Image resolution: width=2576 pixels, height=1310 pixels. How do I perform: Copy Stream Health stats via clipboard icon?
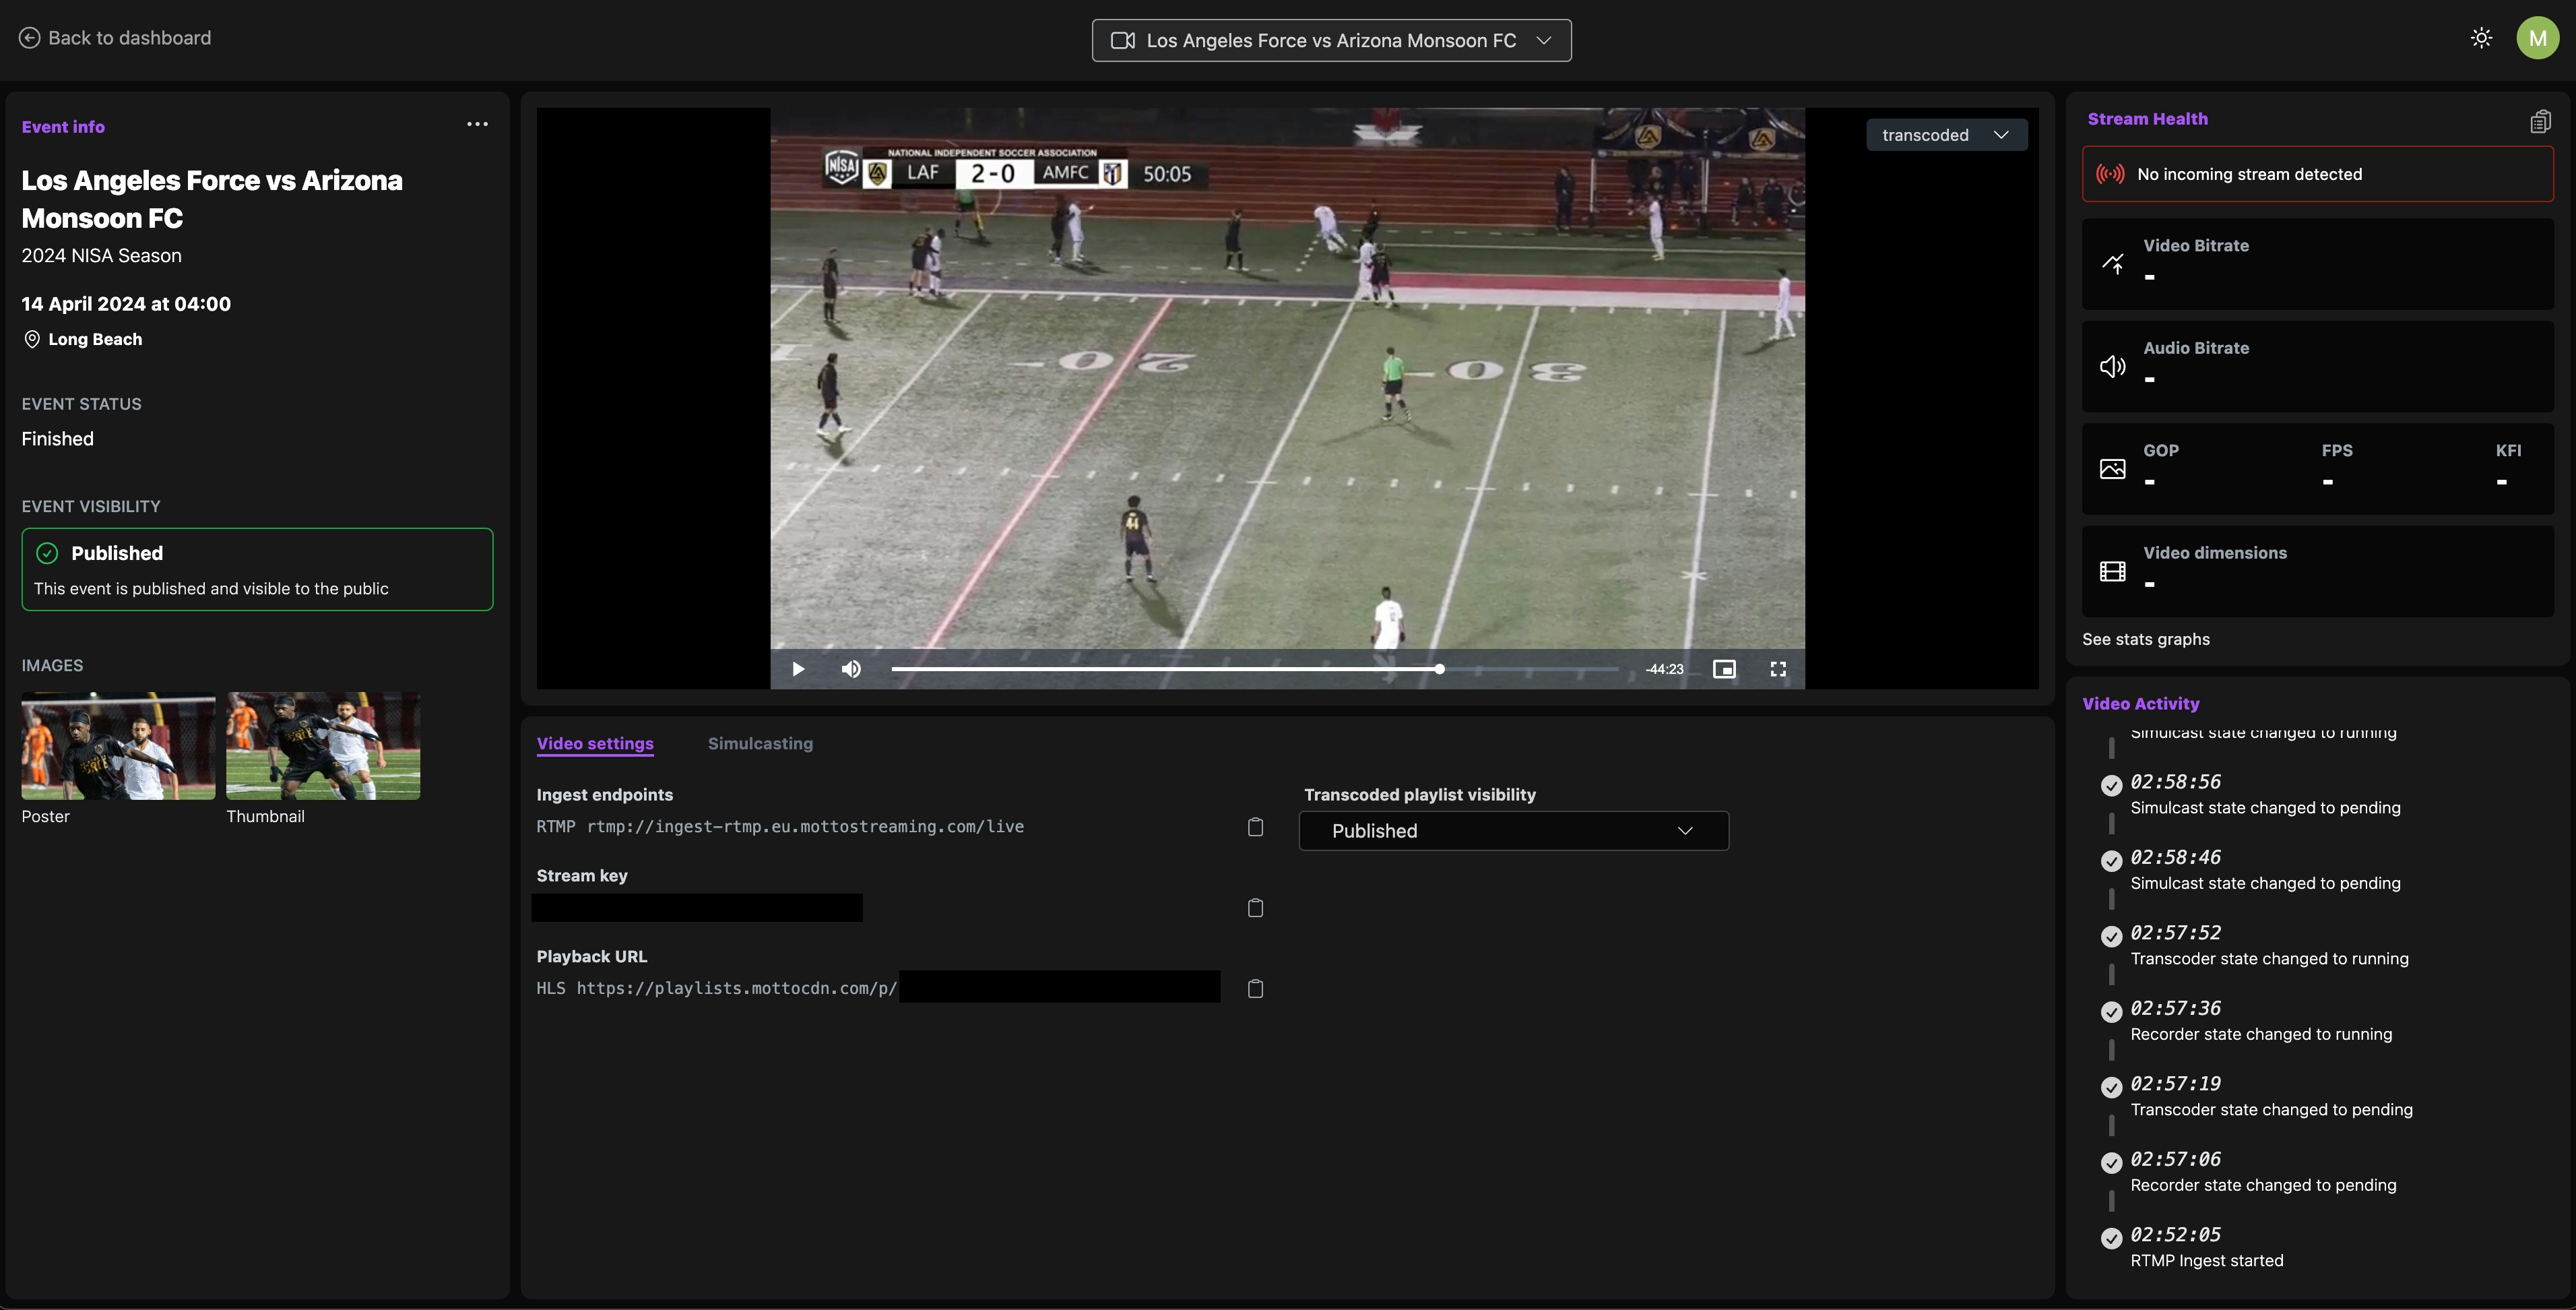2540,121
